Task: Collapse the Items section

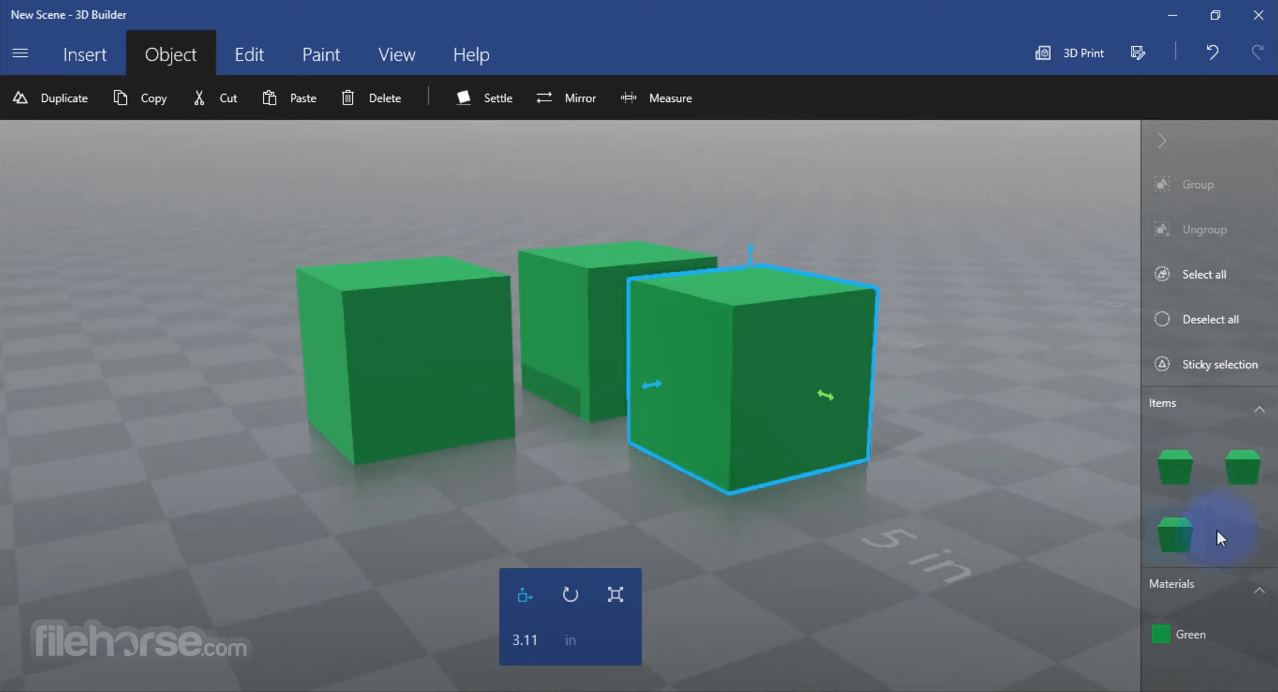Action: pyautogui.click(x=1259, y=409)
